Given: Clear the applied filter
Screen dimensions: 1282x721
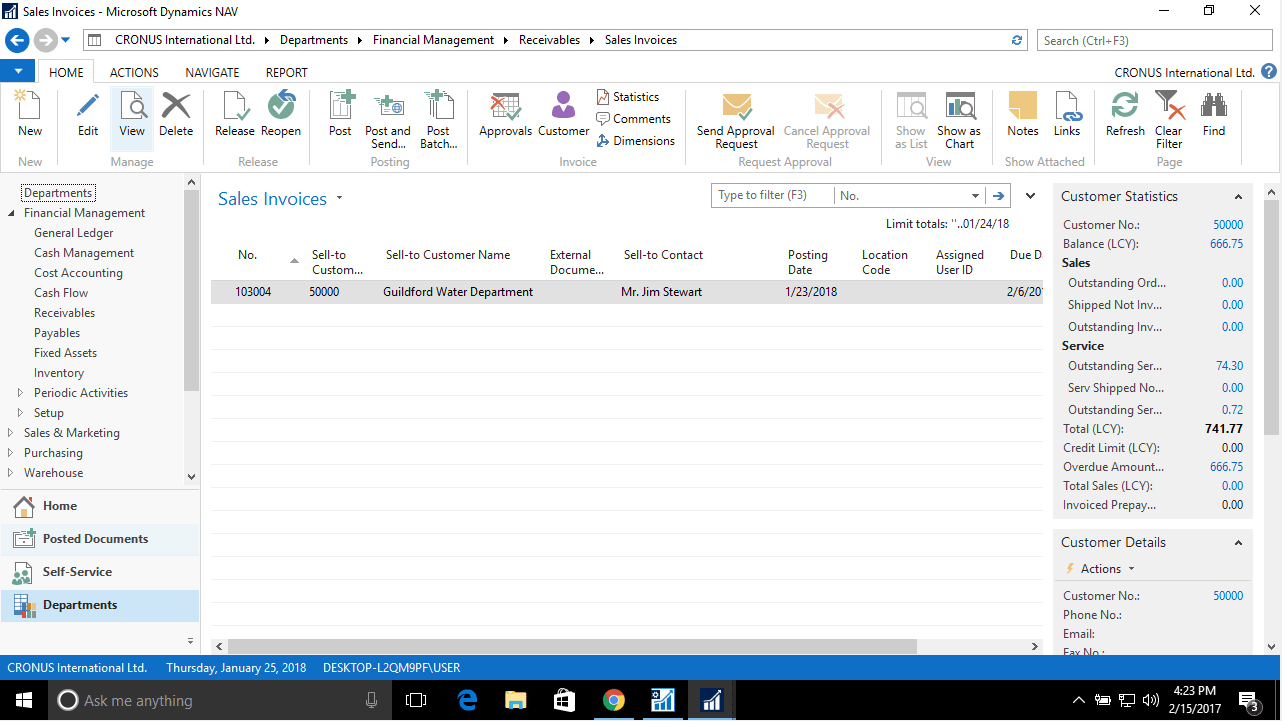Looking at the screenshot, I should pyautogui.click(x=1169, y=118).
